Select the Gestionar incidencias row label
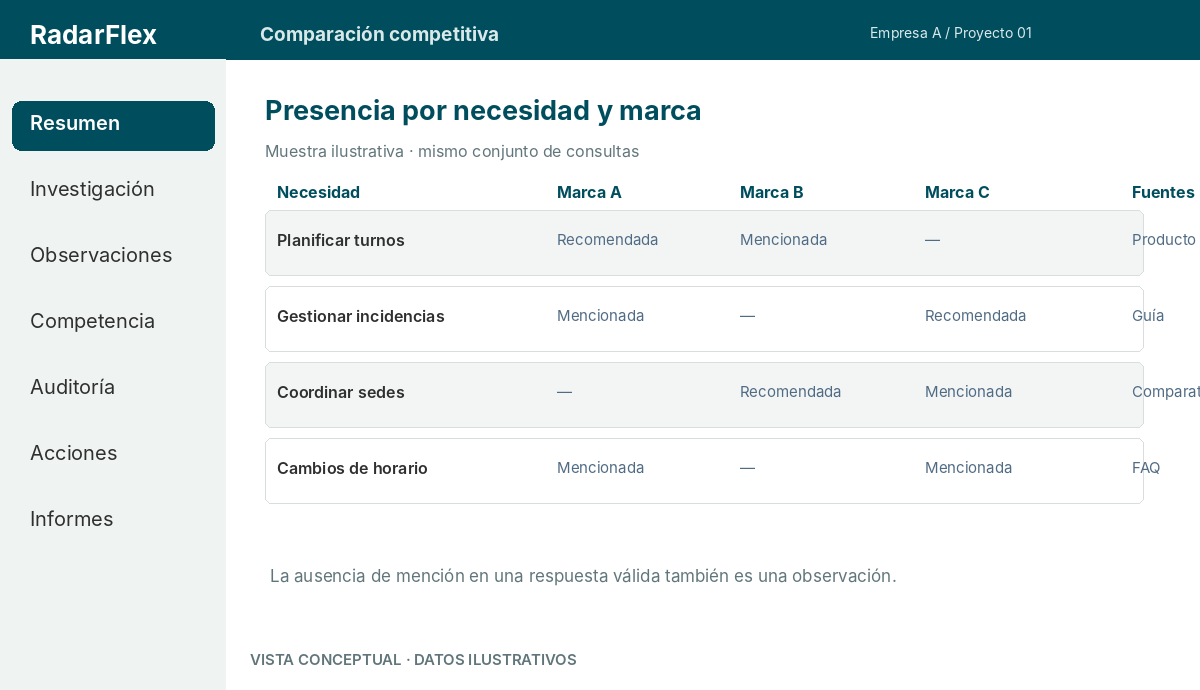Image resolution: width=1200 pixels, height=690 pixels. 360,316
